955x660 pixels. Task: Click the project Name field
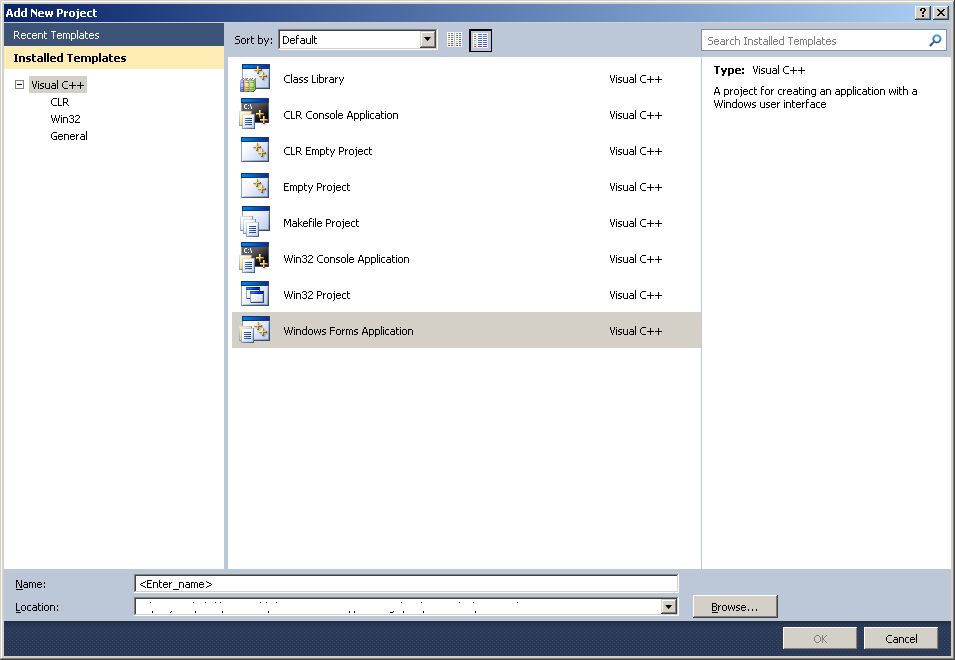tap(406, 583)
